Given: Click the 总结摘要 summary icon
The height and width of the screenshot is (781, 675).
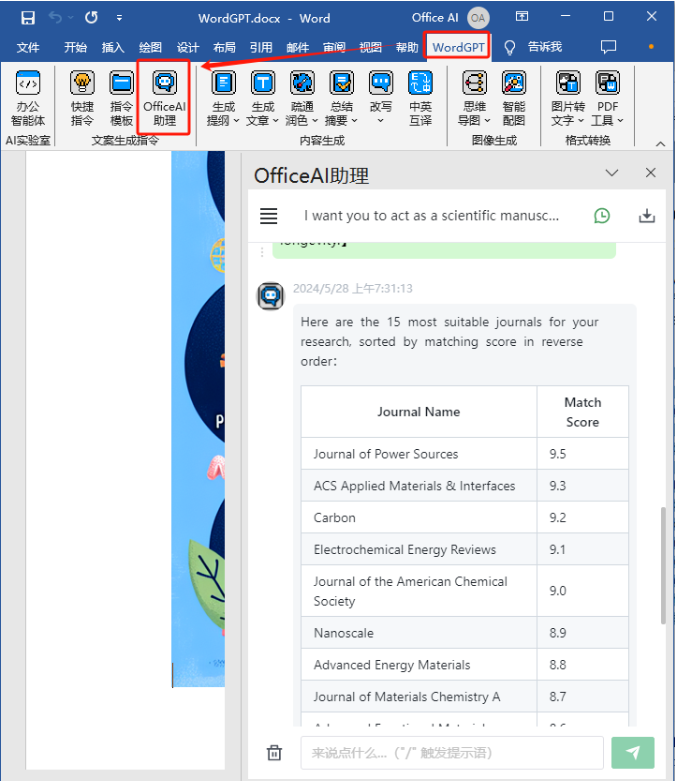Looking at the screenshot, I should click(342, 83).
